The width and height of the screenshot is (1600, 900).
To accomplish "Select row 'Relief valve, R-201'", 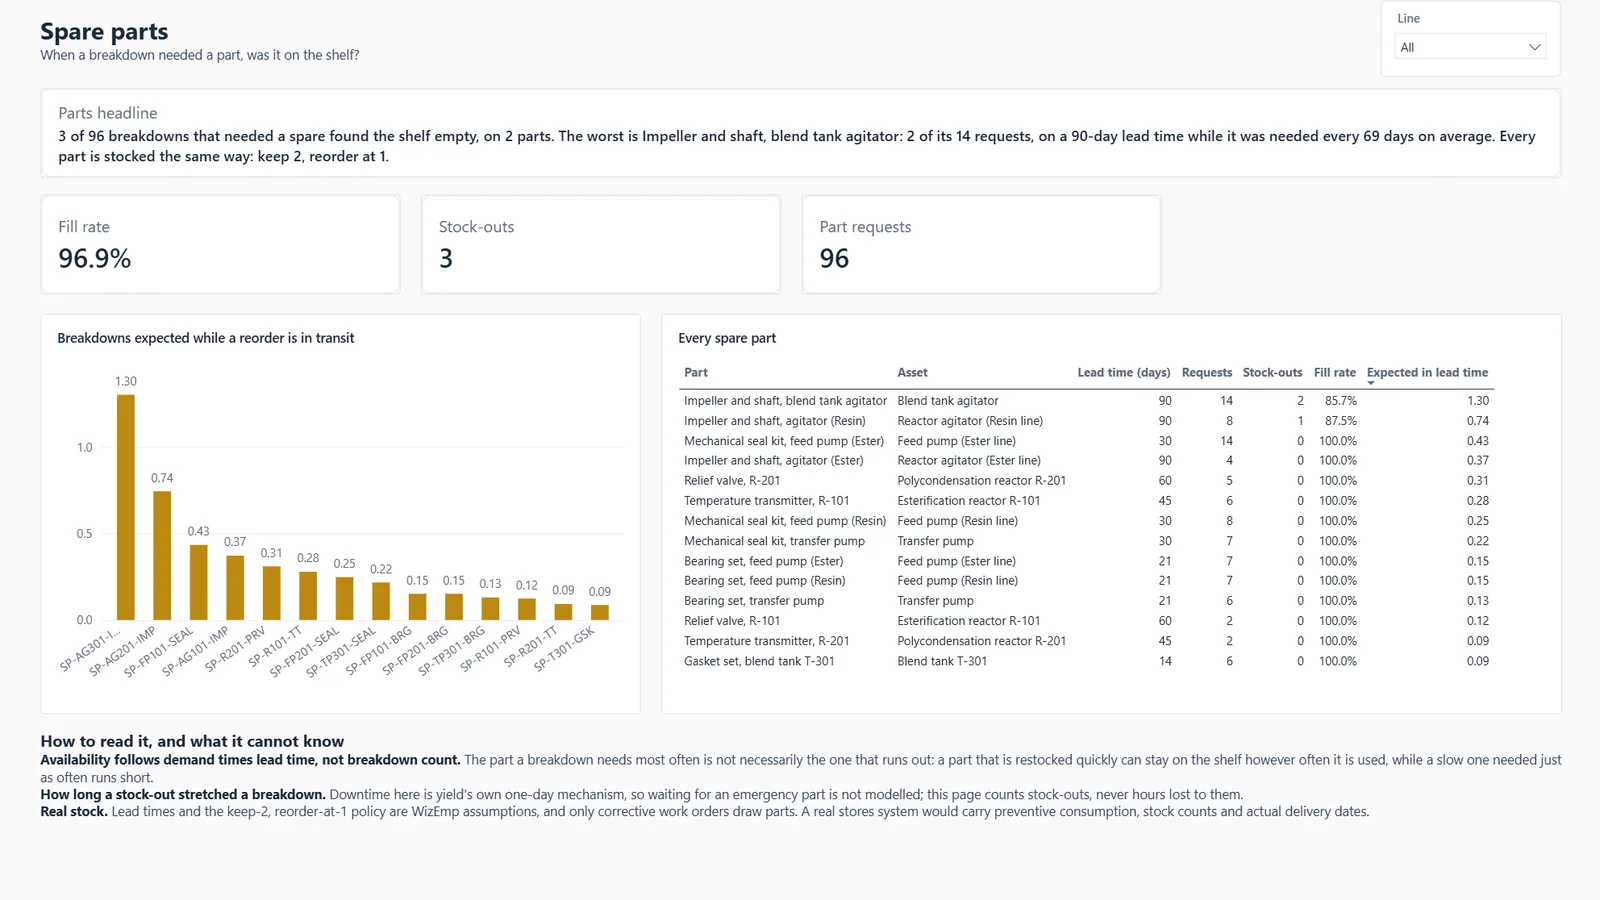I will click(1086, 481).
